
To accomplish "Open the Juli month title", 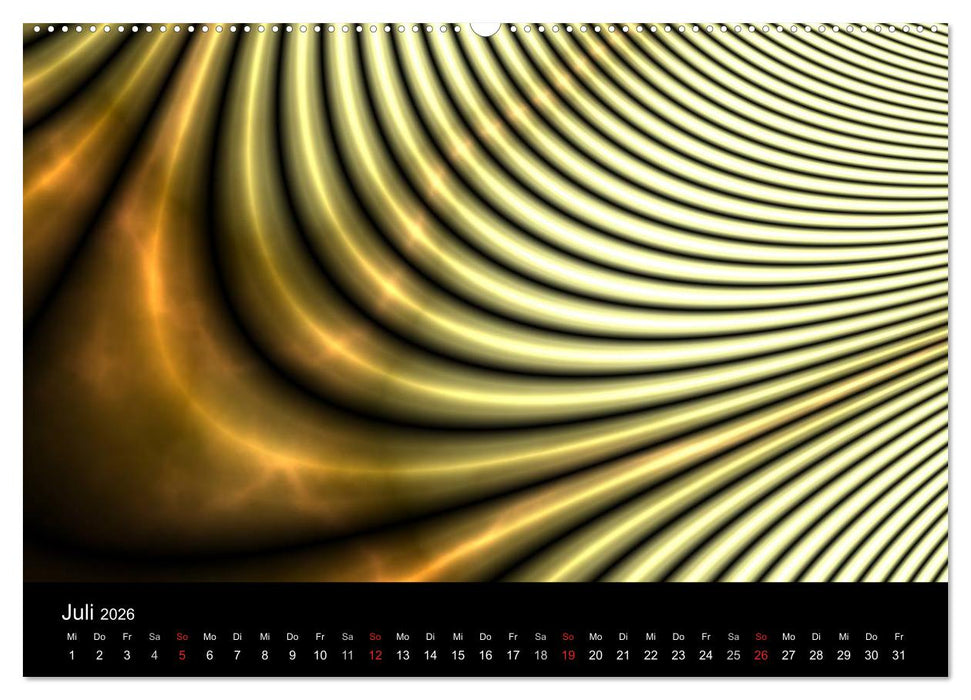I will tap(79, 614).
